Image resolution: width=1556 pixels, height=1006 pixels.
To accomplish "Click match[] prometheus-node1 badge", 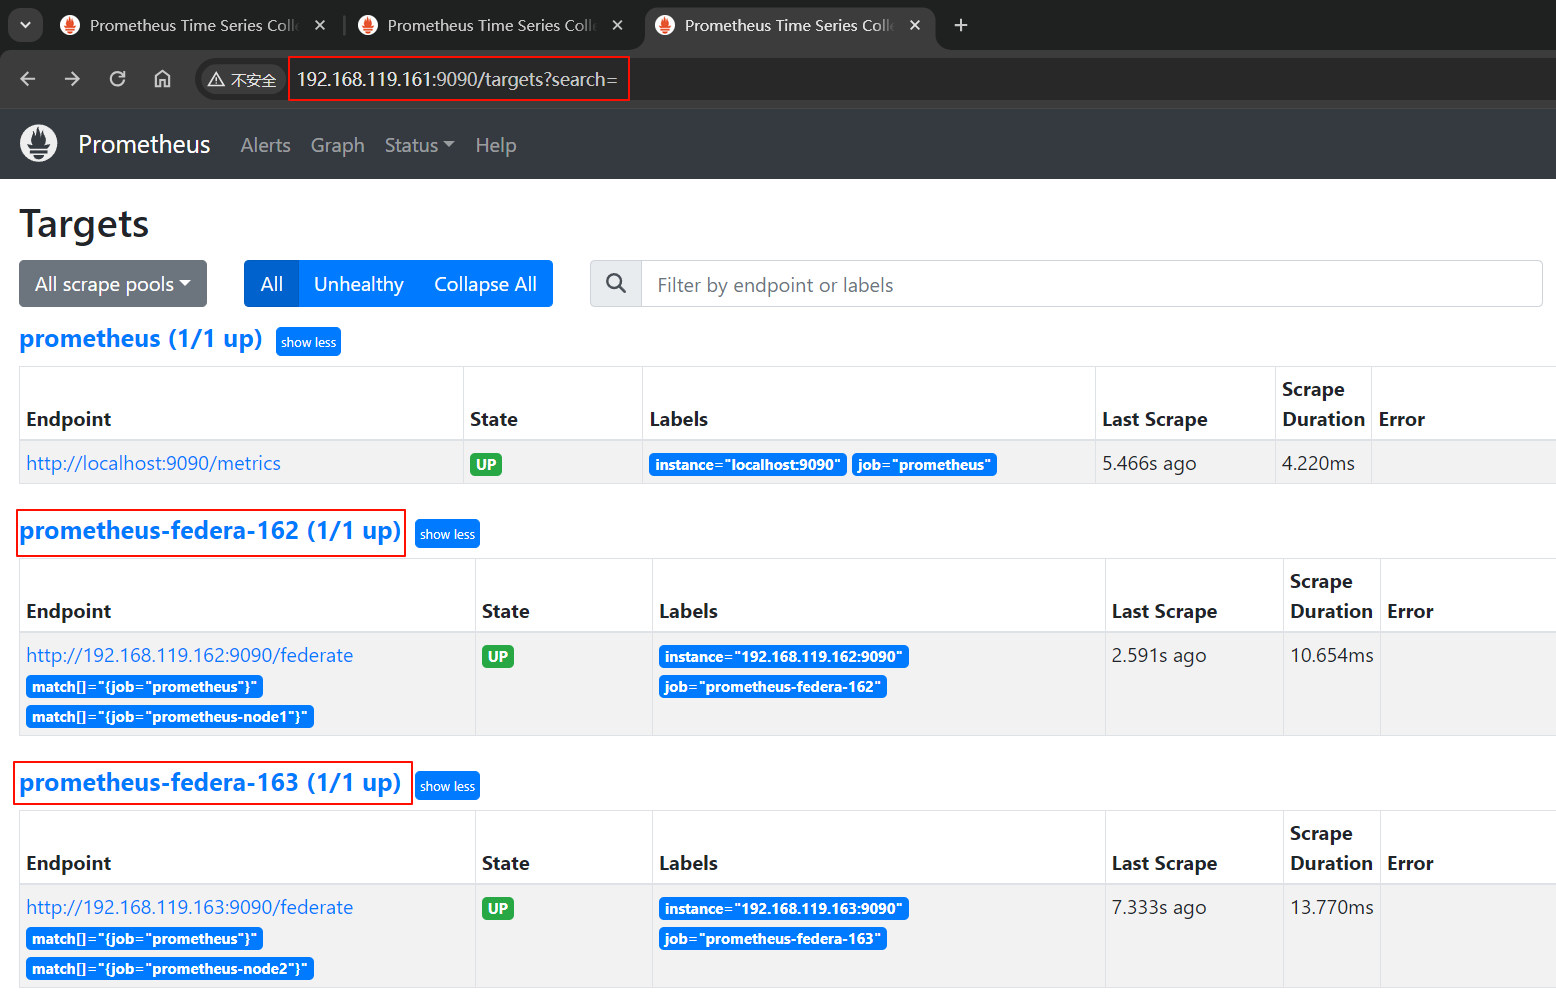I will tap(170, 717).
